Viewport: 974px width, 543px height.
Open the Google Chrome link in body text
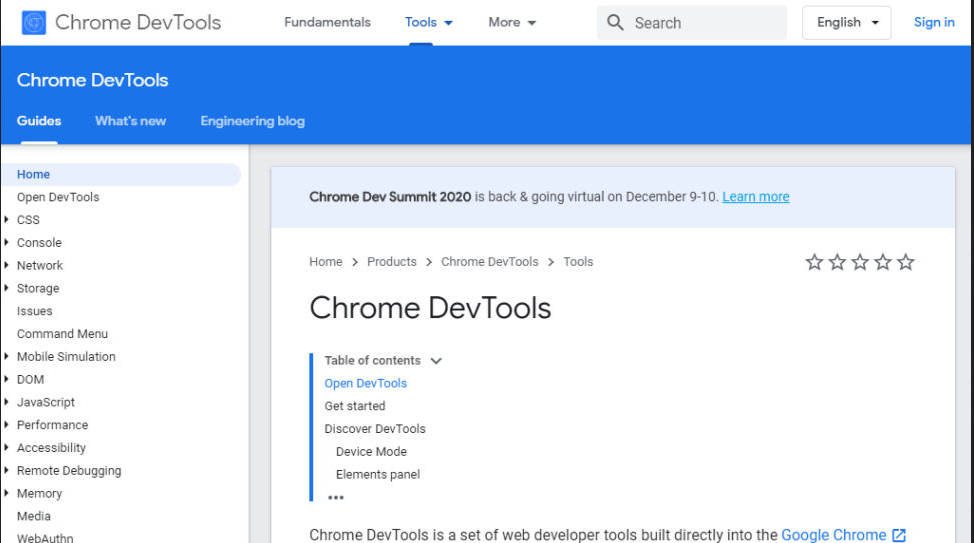coord(834,535)
